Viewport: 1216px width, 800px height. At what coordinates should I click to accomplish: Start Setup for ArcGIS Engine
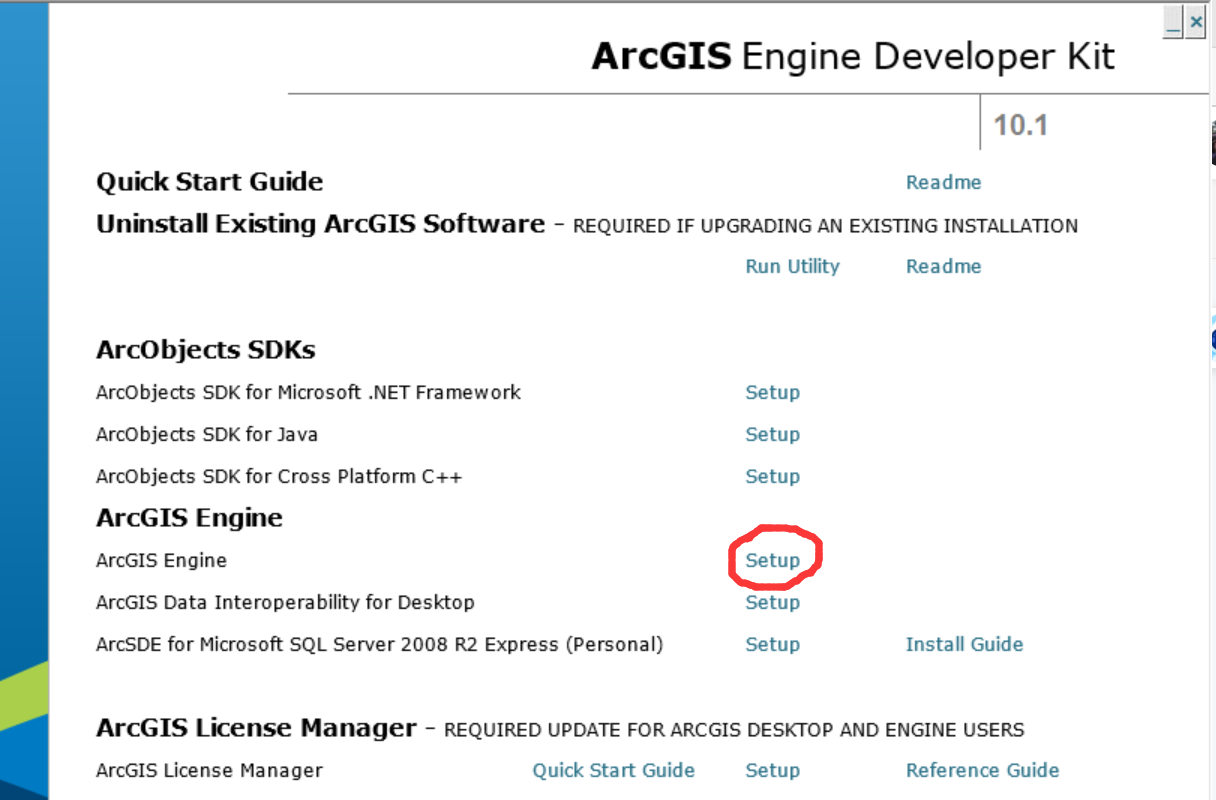coord(772,560)
